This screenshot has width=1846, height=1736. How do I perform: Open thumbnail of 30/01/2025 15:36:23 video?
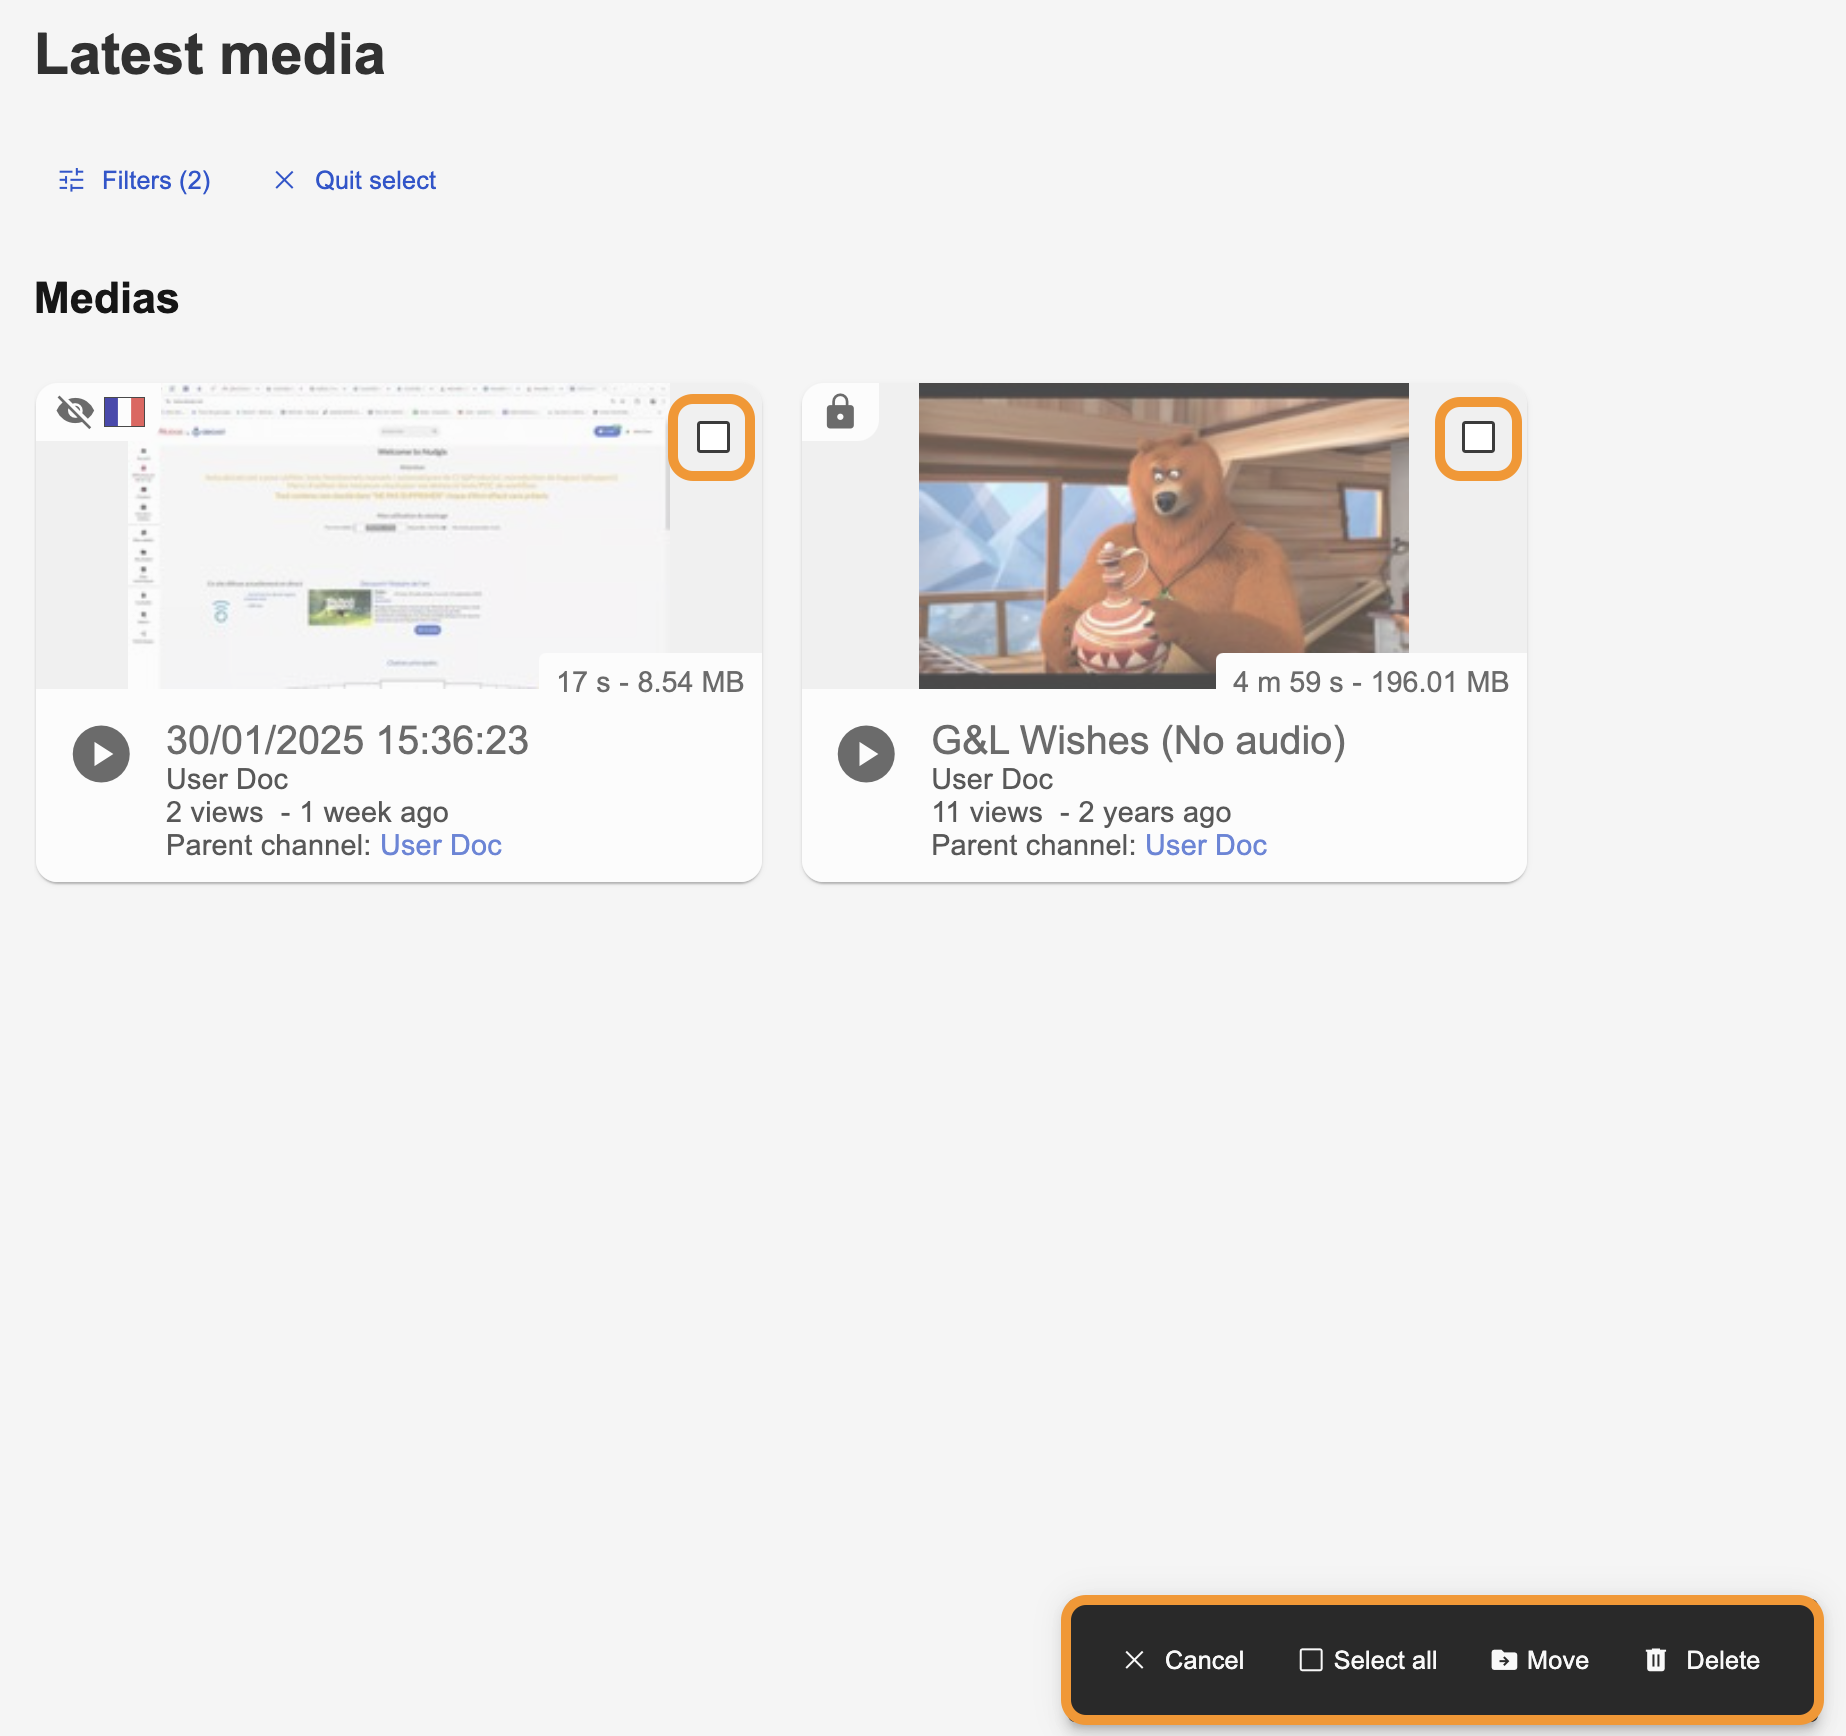click(x=399, y=536)
